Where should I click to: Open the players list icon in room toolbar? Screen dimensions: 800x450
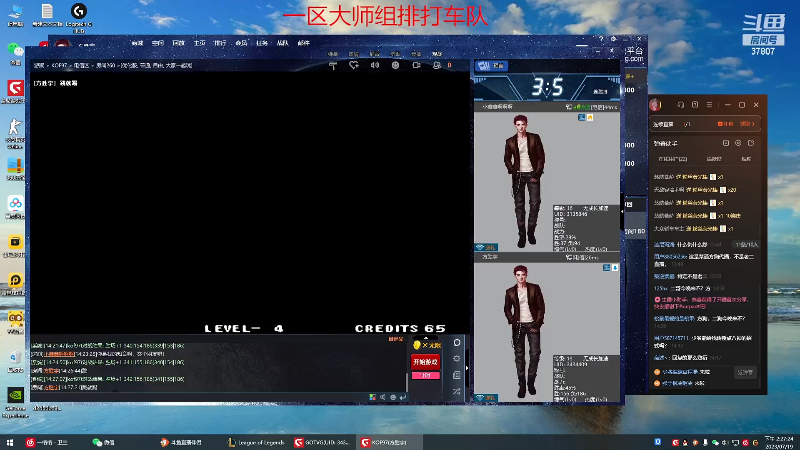pyautogui.click(x=437, y=65)
